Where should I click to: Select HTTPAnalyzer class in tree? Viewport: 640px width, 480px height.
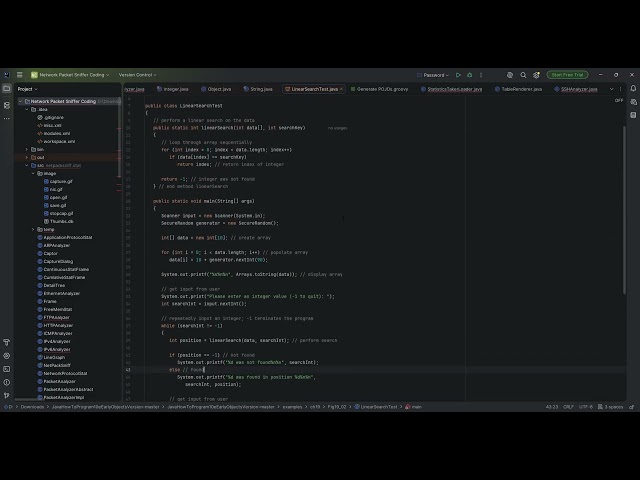tap(55, 326)
